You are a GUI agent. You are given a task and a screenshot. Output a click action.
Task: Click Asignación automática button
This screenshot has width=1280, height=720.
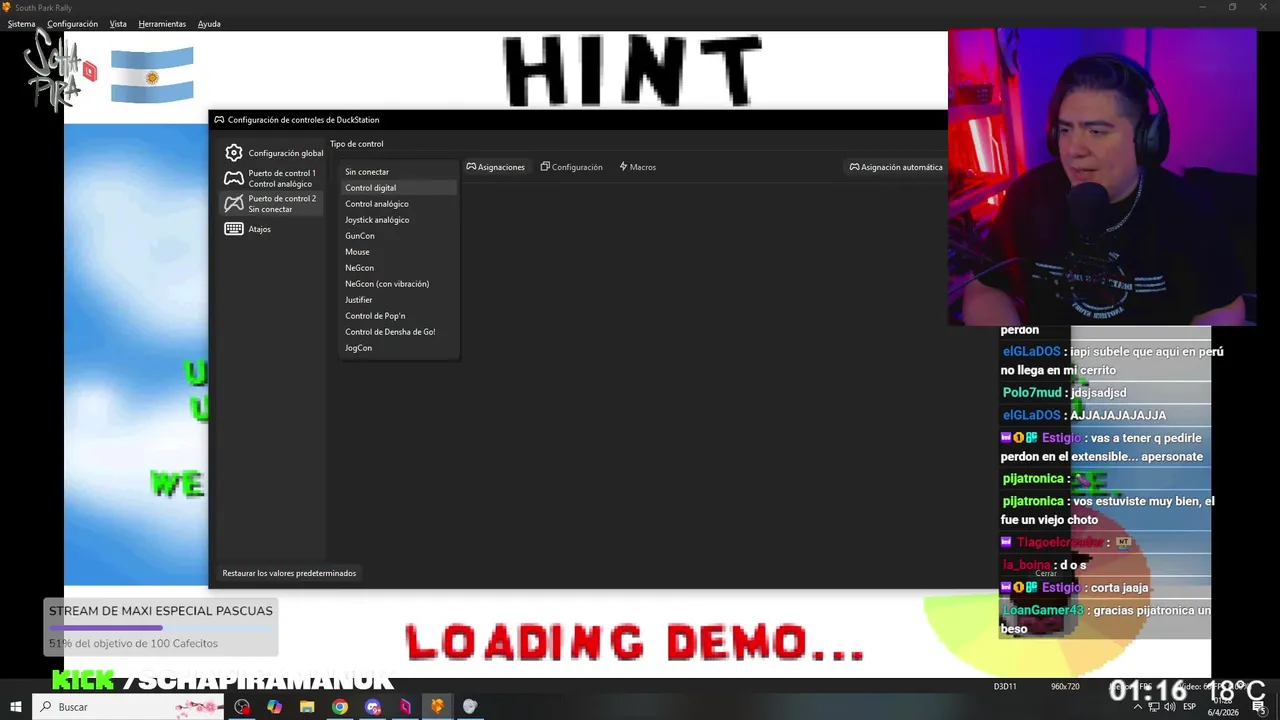click(896, 167)
